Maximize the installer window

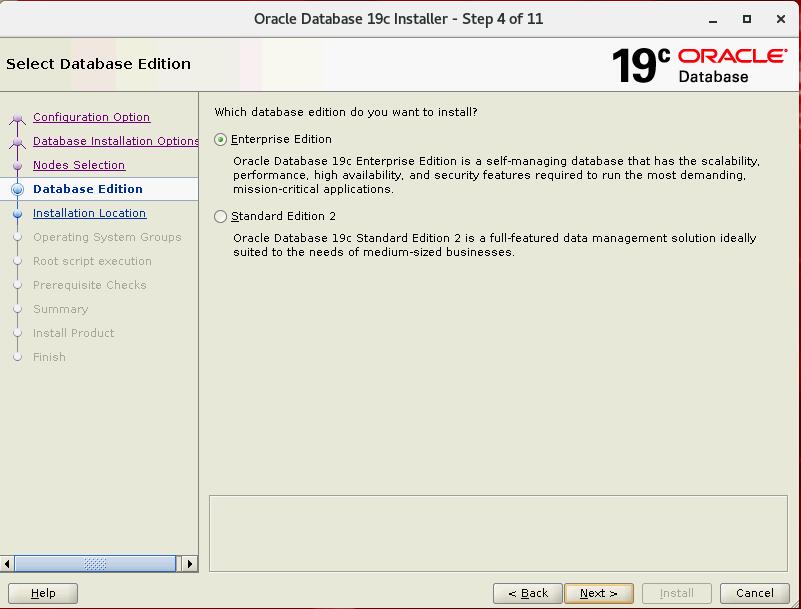[x=746, y=19]
